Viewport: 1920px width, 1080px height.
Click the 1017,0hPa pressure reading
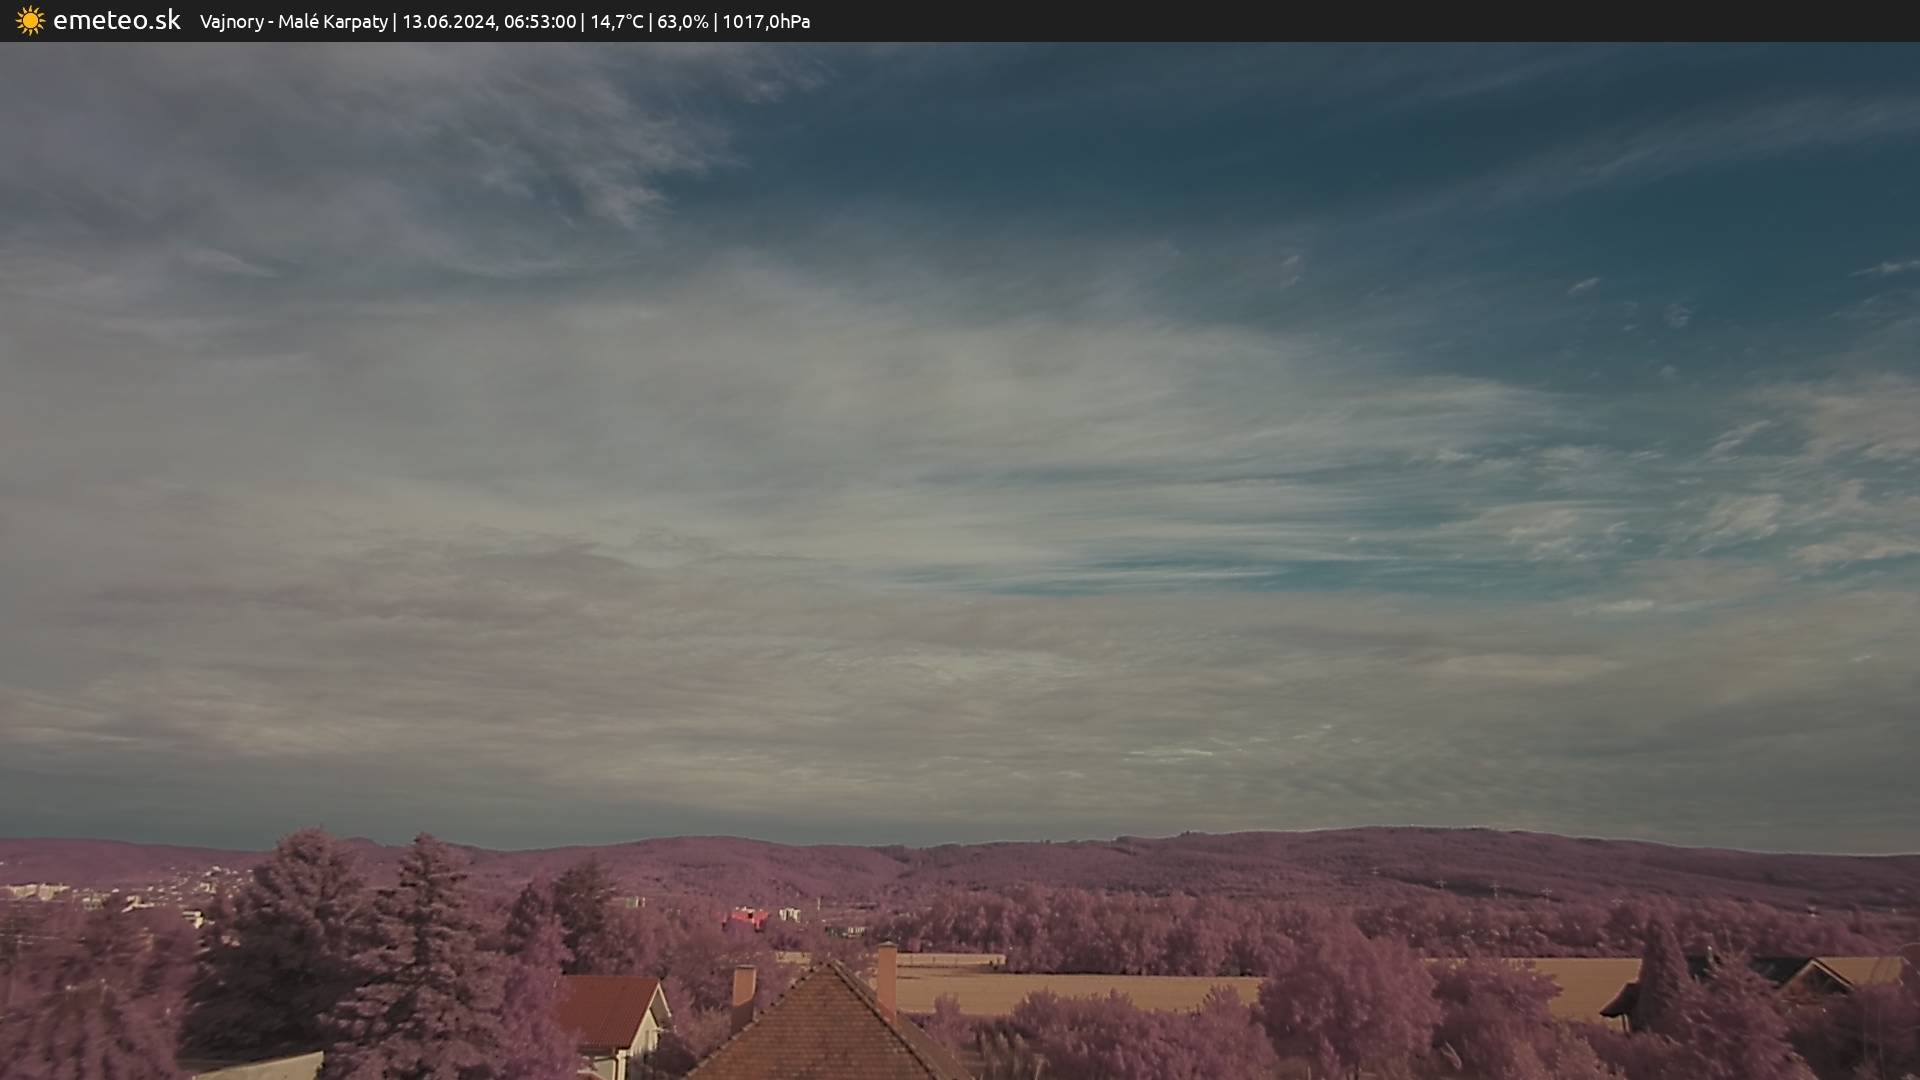point(766,21)
